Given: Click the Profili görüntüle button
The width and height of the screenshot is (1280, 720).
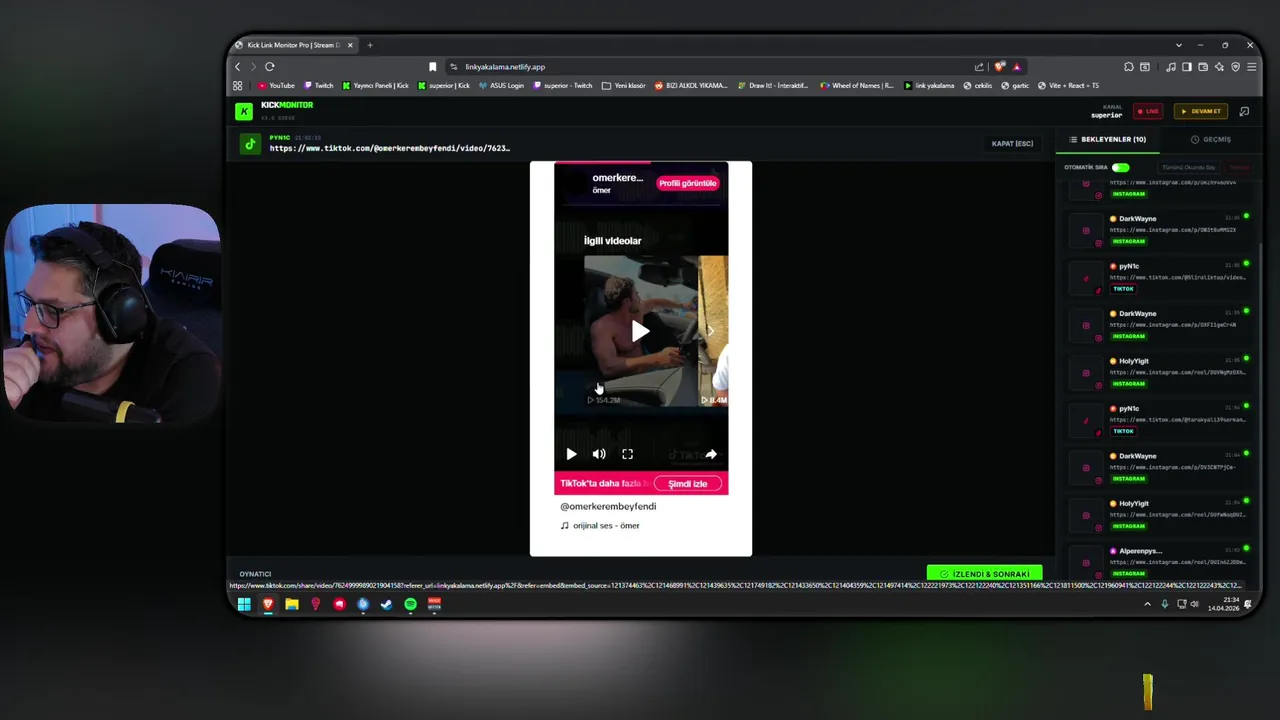Looking at the screenshot, I should [x=688, y=183].
